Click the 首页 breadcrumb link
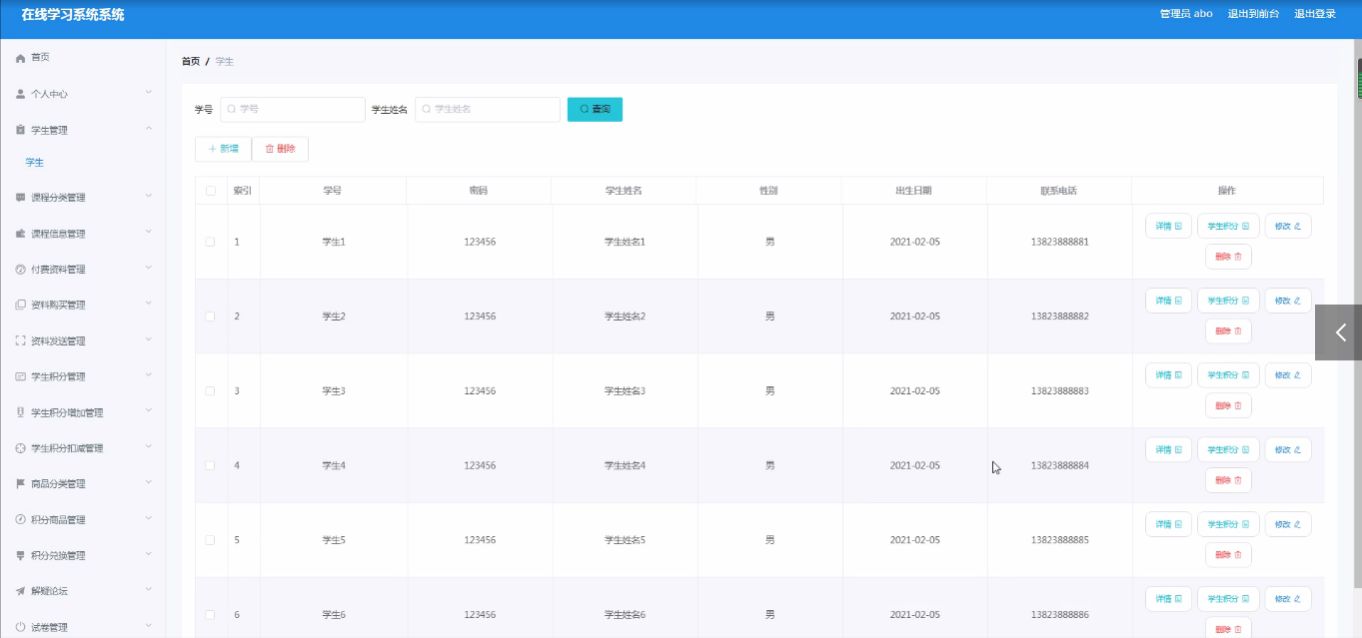1362x638 pixels. [x=190, y=62]
